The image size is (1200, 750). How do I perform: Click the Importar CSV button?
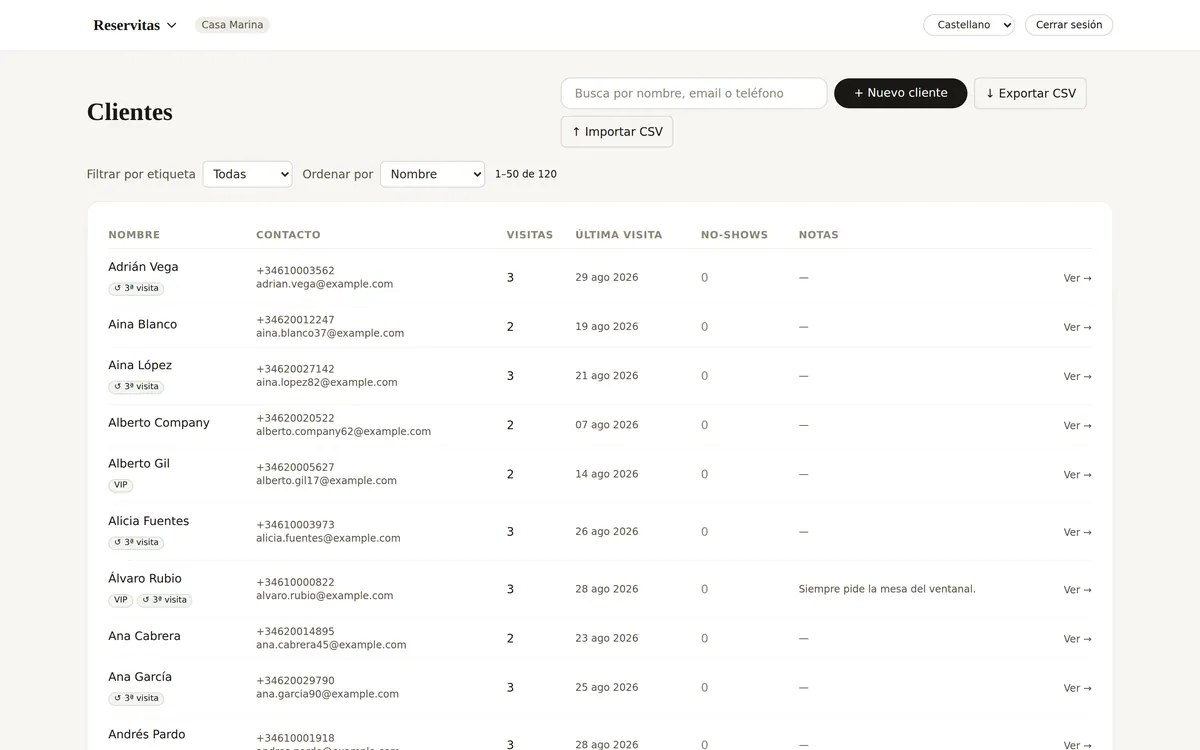coord(617,131)
